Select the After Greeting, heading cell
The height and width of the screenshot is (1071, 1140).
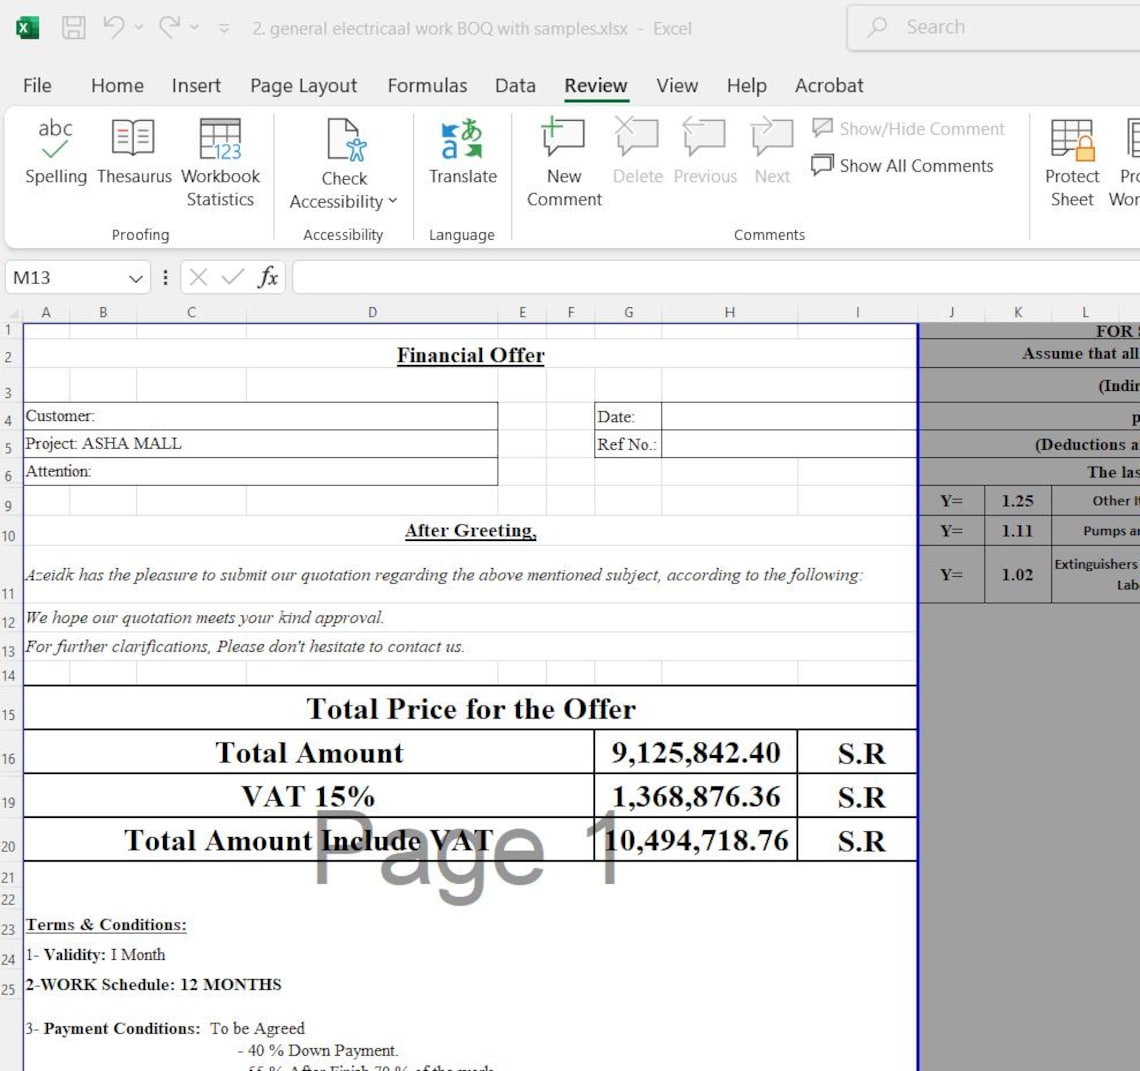point(470,531)
